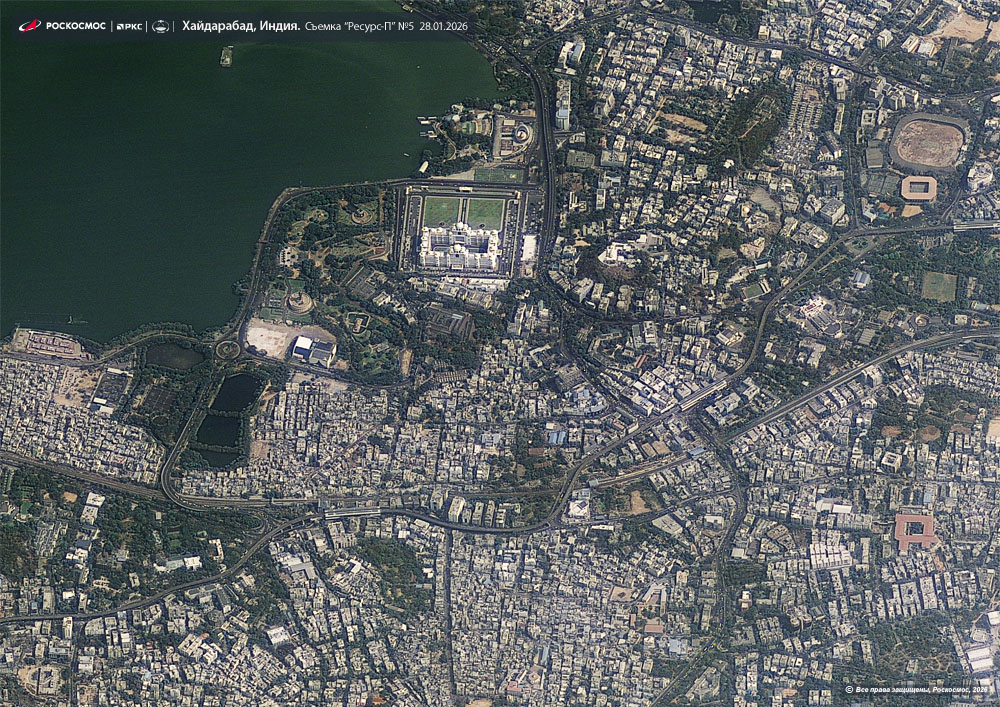Click the copyright symbol in footer

(x=849, y=690)
